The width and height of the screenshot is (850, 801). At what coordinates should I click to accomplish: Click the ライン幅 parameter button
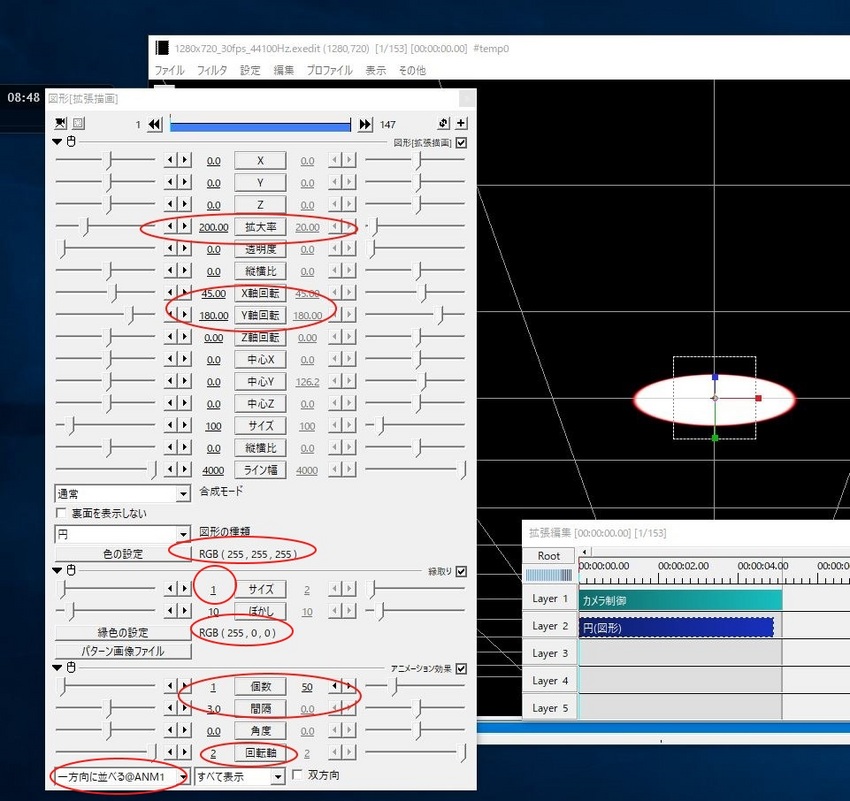[x=260, y=470]
